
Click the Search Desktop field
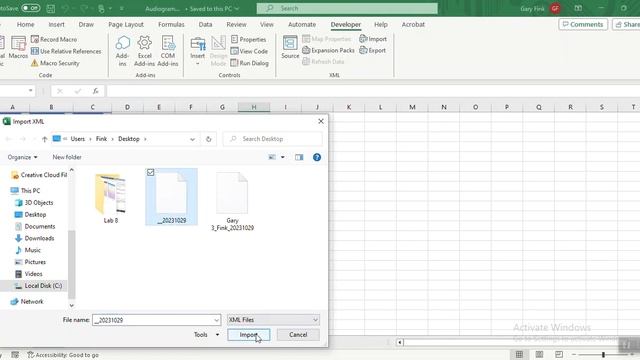click(273, 139)
